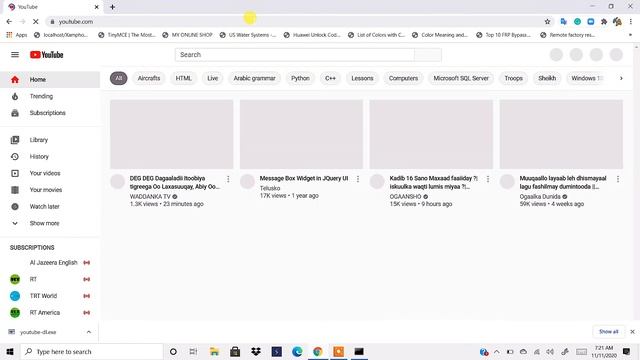Open Dropbox from taskbar
Viewport: 640px width, 360px height.
click(x=256, y=351)
